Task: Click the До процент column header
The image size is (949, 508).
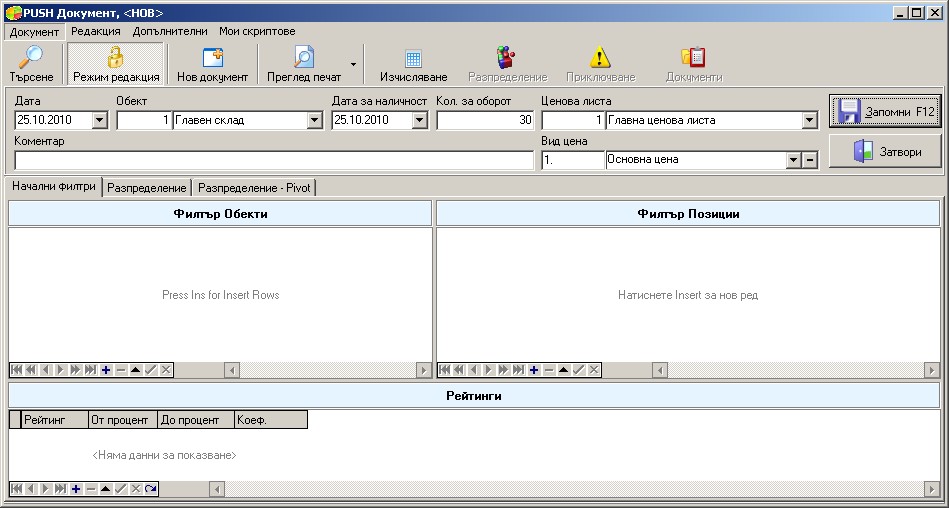Action: [x=196, y=420]
